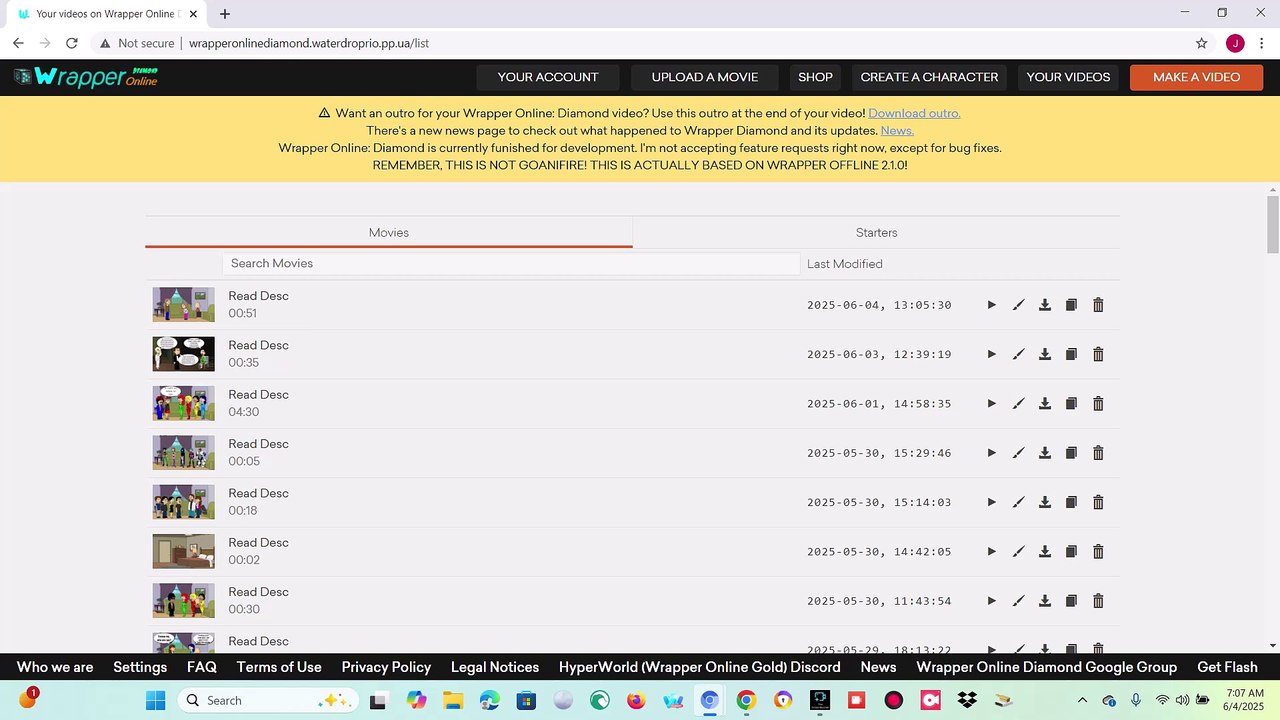
Task: Go to the SHOP page
Action: [815, 77]
